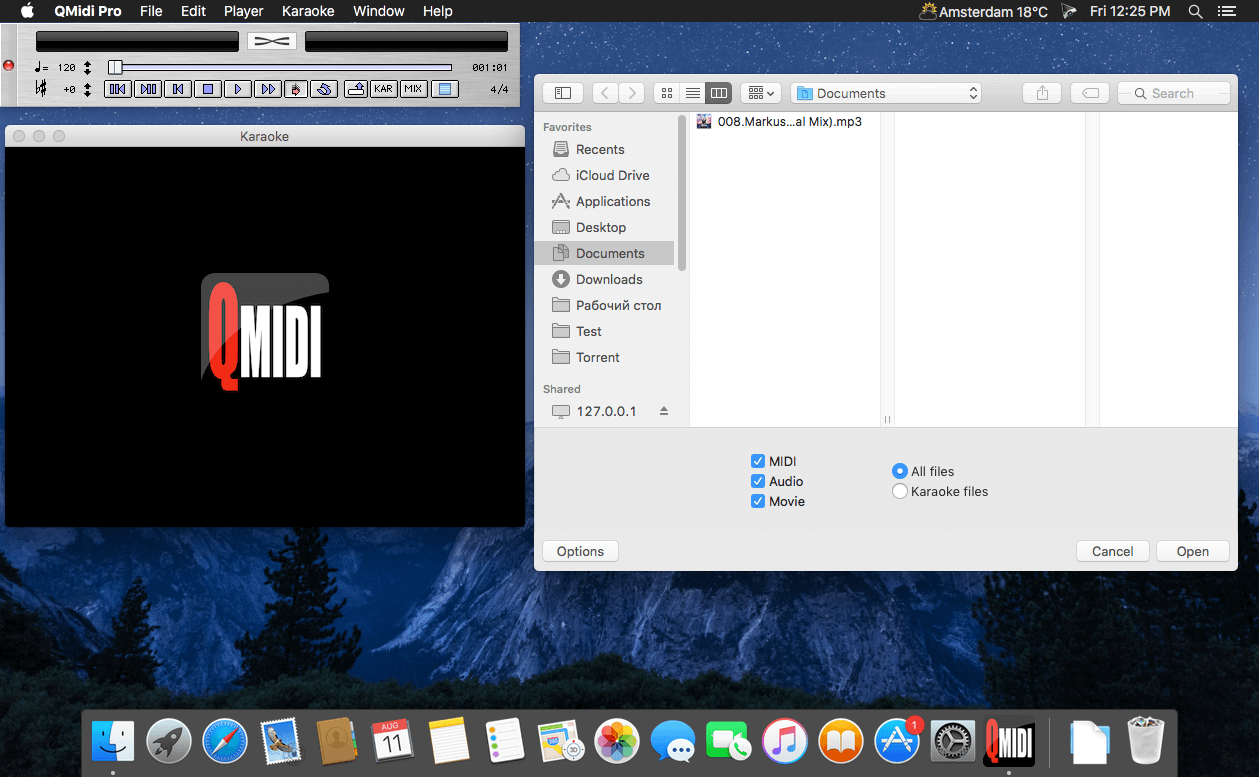Click the Search field in file dialog
This screenshot has height=777, width=1259.
[x=1174, y=93]
